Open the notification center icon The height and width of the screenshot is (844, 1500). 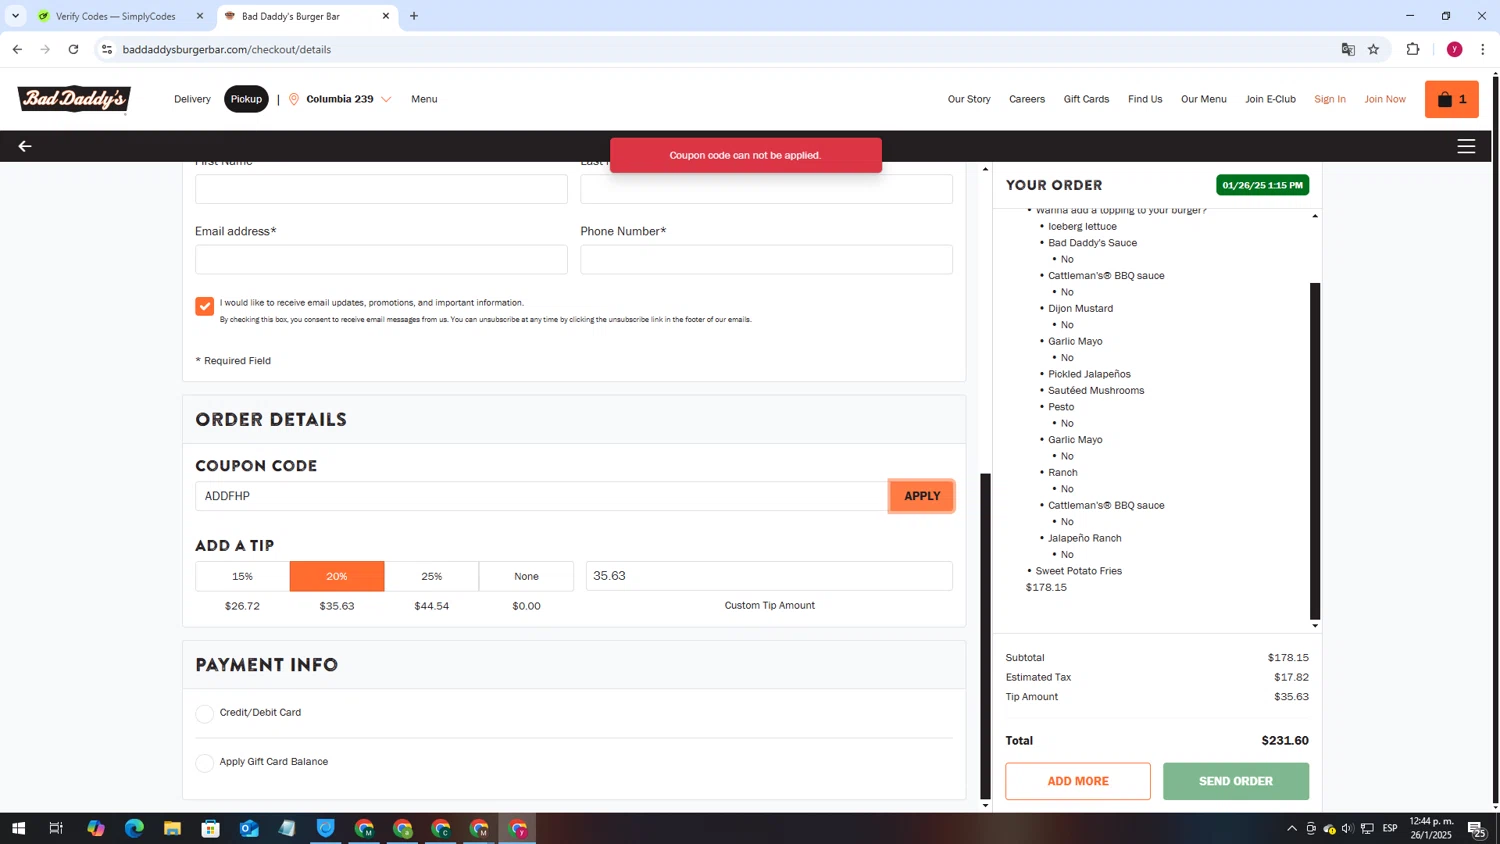click(x=1475, y=828)
